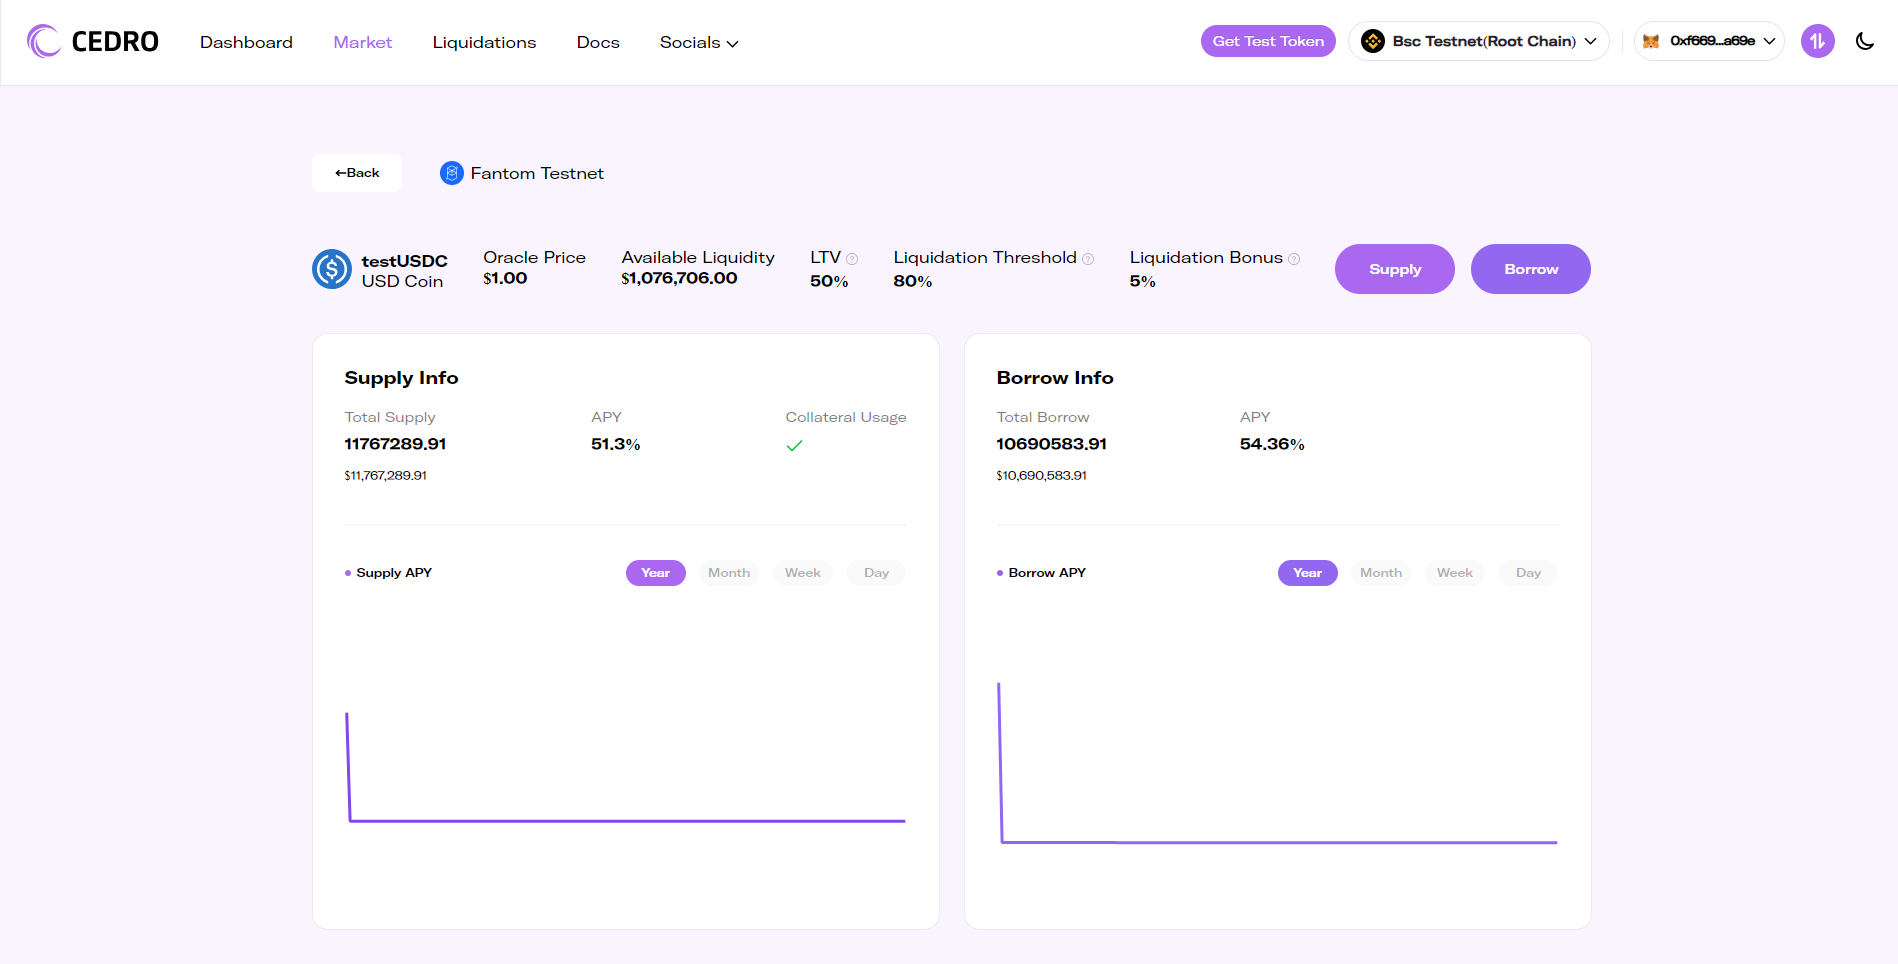Click the Liquidation Threshold info icon

click(x=1088, y=259)
